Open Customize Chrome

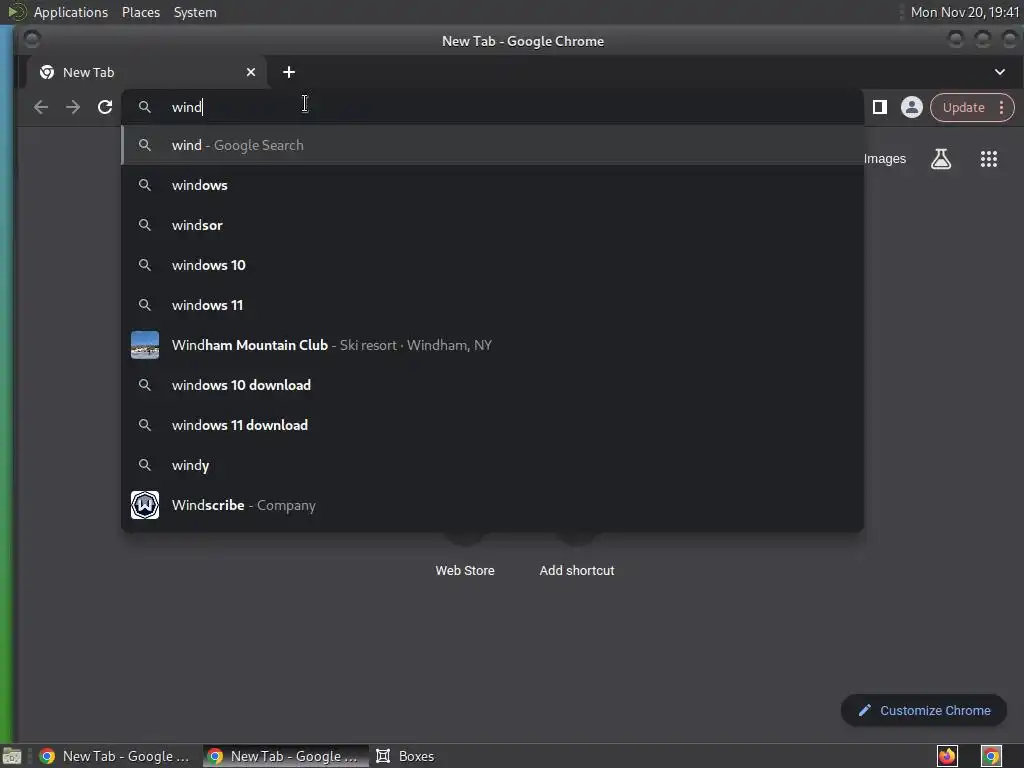[924, 711]
